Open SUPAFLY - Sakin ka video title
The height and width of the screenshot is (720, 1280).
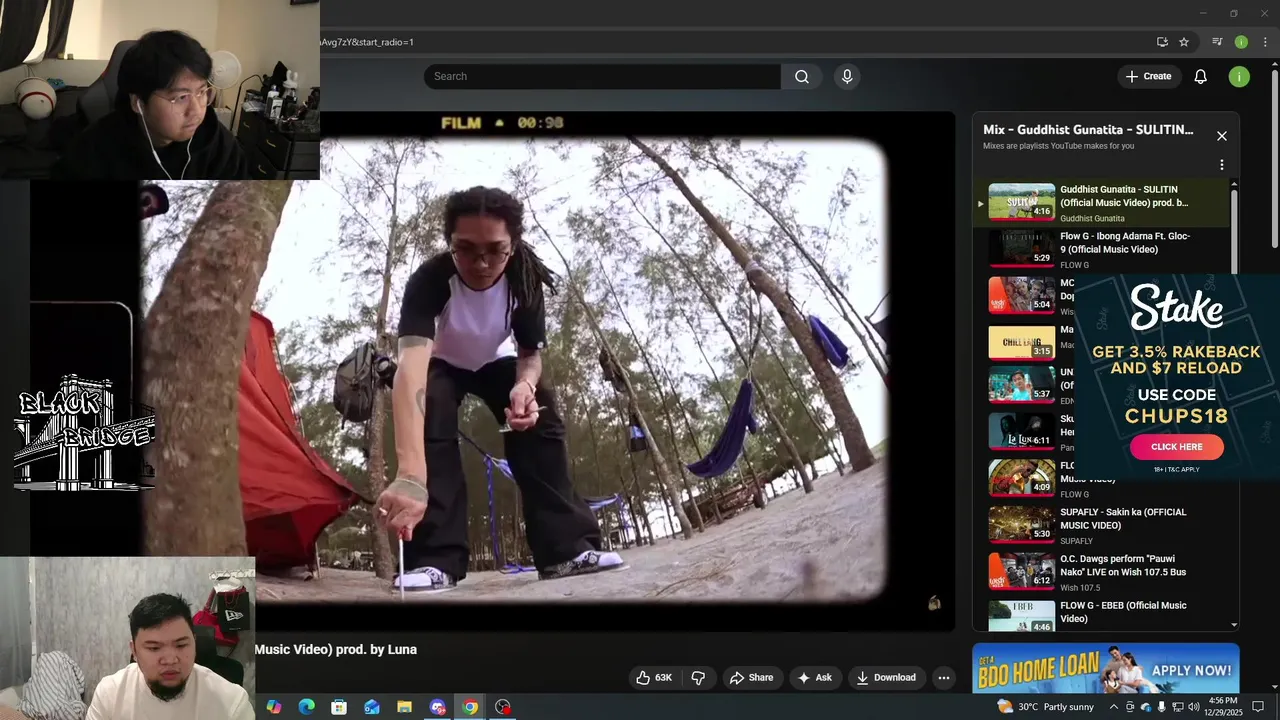pyautogui.click(x=1123, y=519)
